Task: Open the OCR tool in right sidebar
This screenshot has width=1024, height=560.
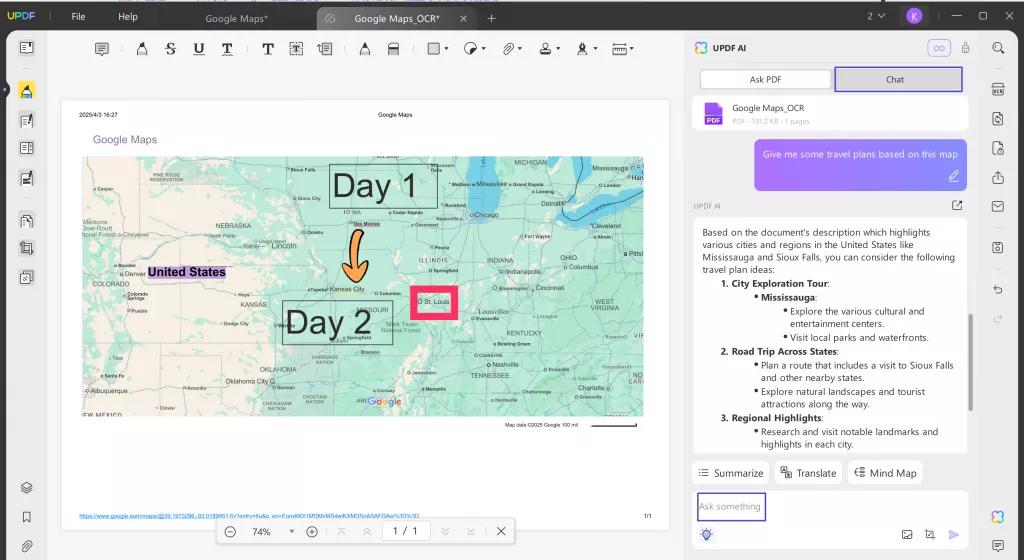Action: pyautogui.click(x=997, y=90)
